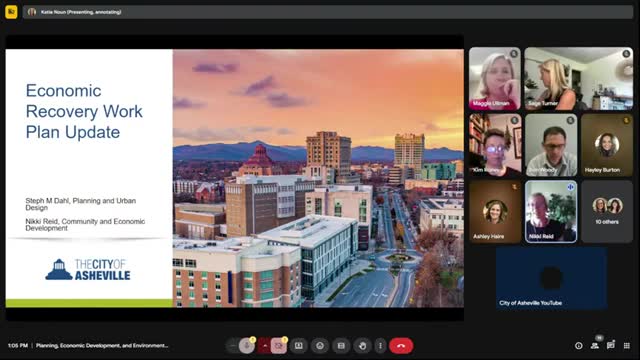Click the yellow presentation icon at top-left
640x360 pixels.
(11, 12)
